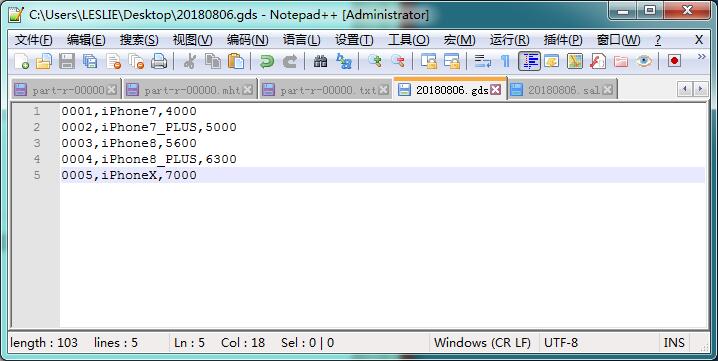Show the Function List panel icon
The height and width of the screenshot is (361, 718).
coord(598,61)
